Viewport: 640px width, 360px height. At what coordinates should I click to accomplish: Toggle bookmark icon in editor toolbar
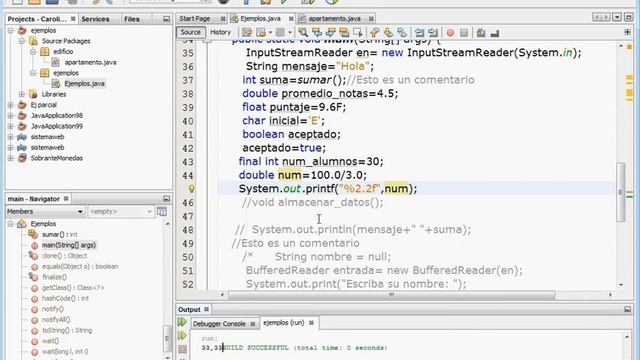point(402,32)
